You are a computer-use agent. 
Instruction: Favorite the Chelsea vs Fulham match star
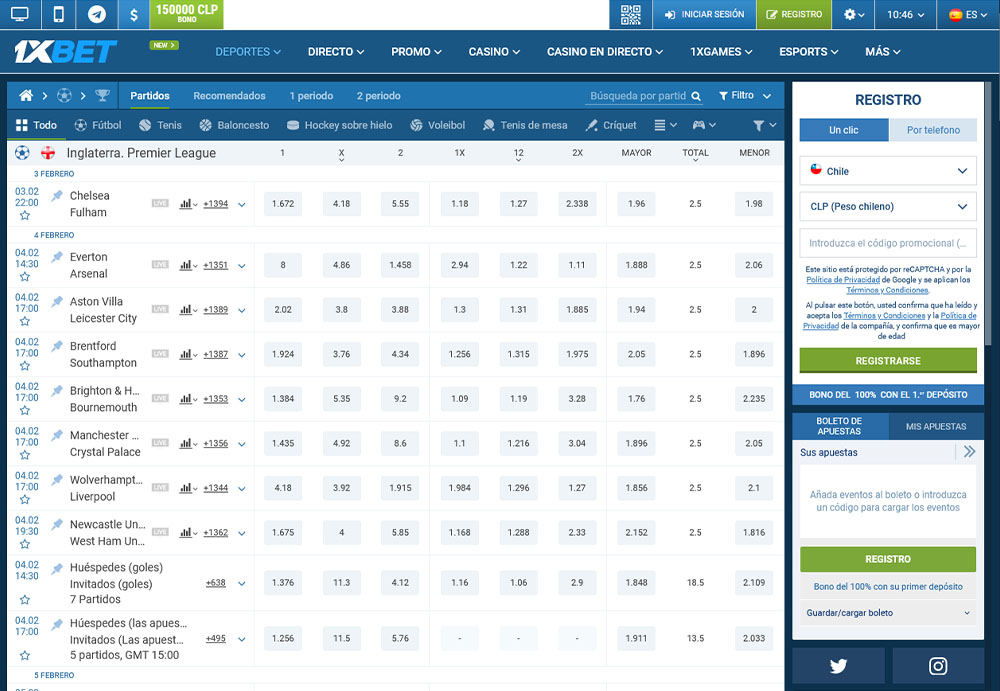pos(25,216)
